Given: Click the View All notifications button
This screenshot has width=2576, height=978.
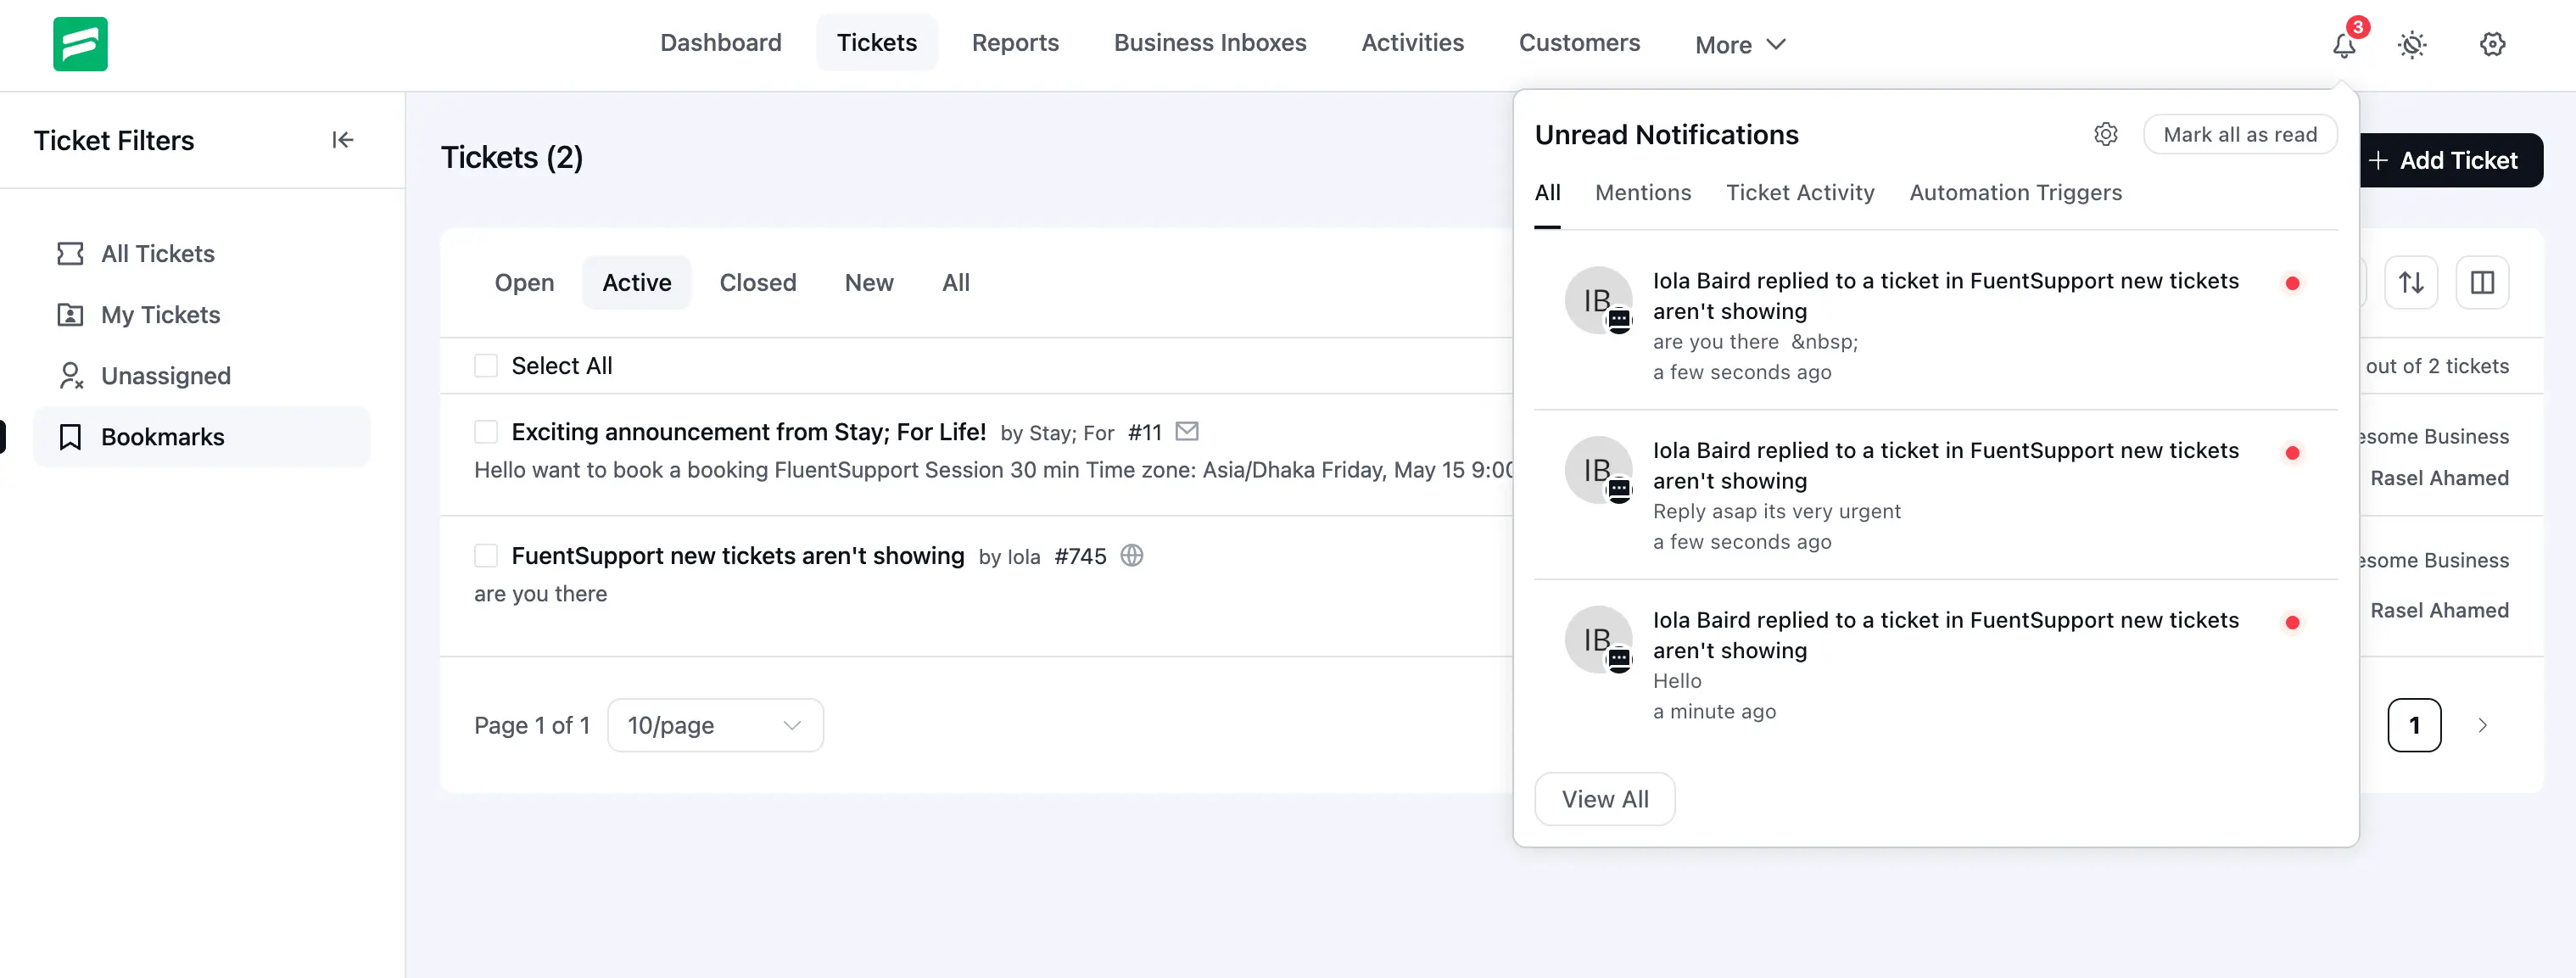Looking at the screenshot, I should [x=1605, y=799].
